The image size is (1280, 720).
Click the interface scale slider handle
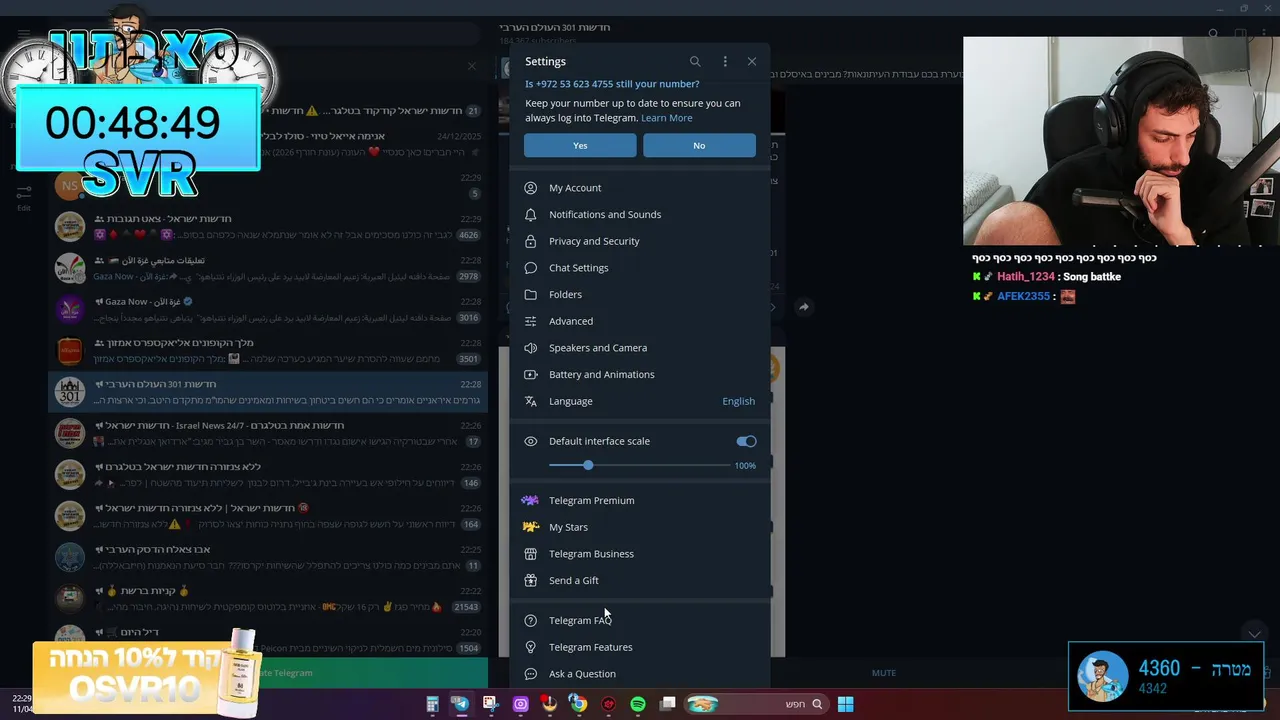pos(588,465)
